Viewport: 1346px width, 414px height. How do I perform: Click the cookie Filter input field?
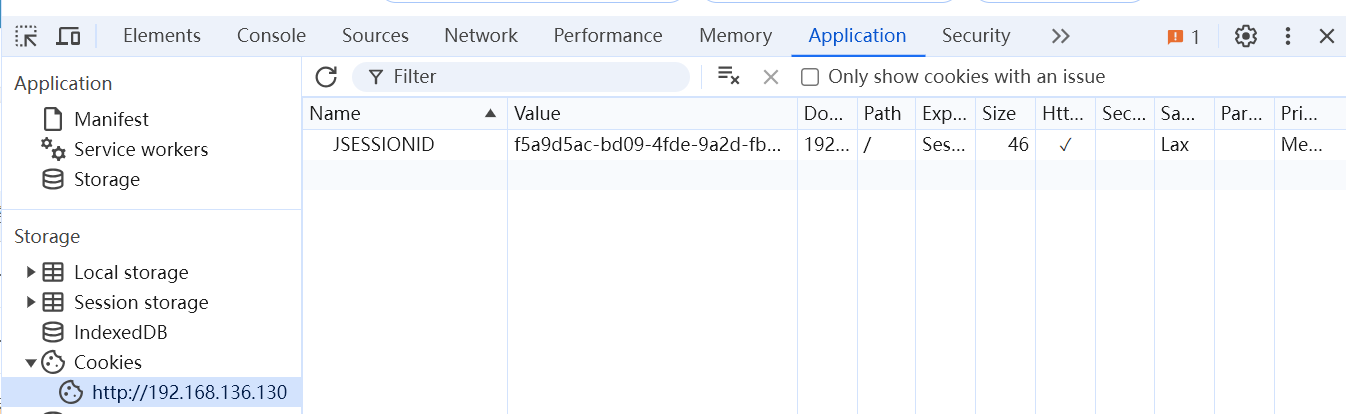pos(521,77)
